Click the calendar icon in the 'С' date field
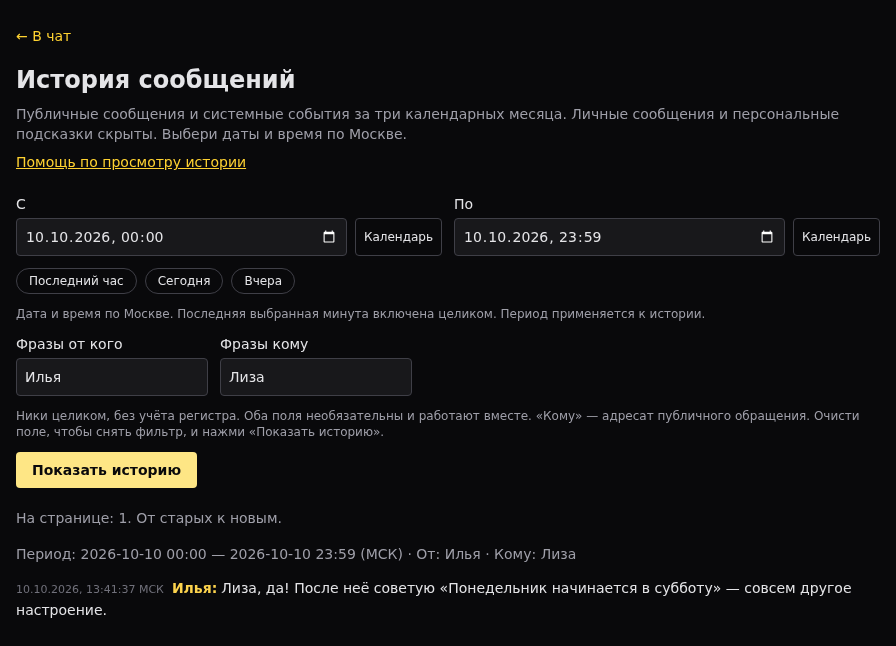Screen dimensions: 896x646 [329, 237]
